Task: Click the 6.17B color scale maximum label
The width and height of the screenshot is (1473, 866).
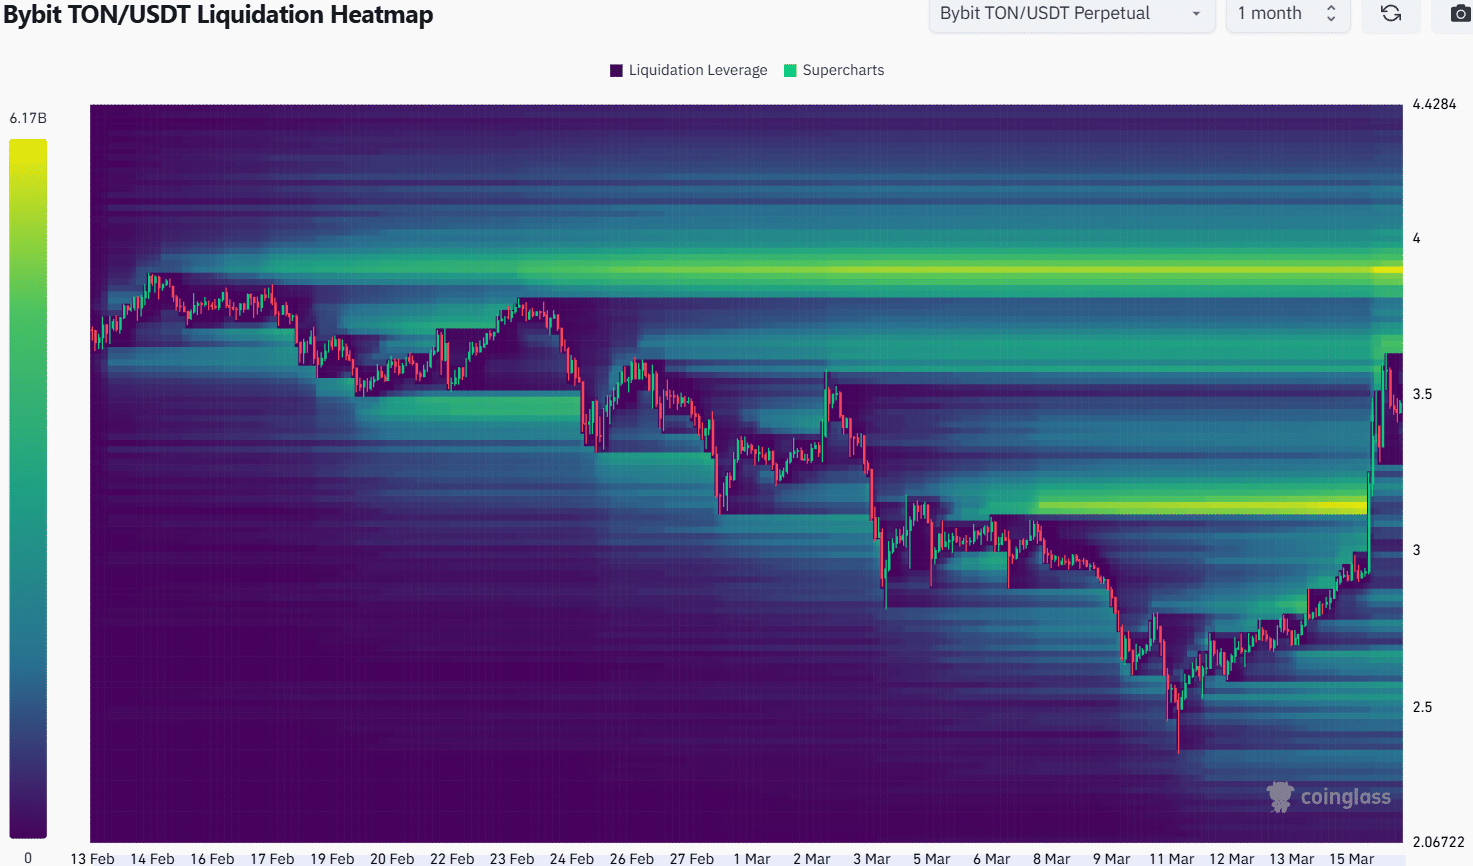Action: click(x=28, y=118)
